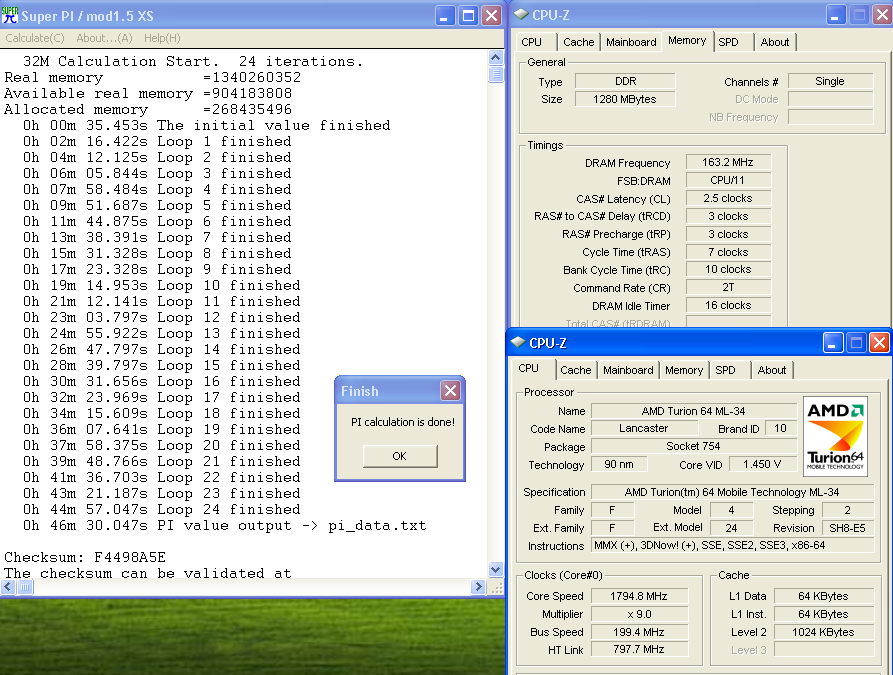Switch to Cache tab in upper CPU-Z window
The height and width of the screenshot is (675, 893).
[x=579, y=42]
